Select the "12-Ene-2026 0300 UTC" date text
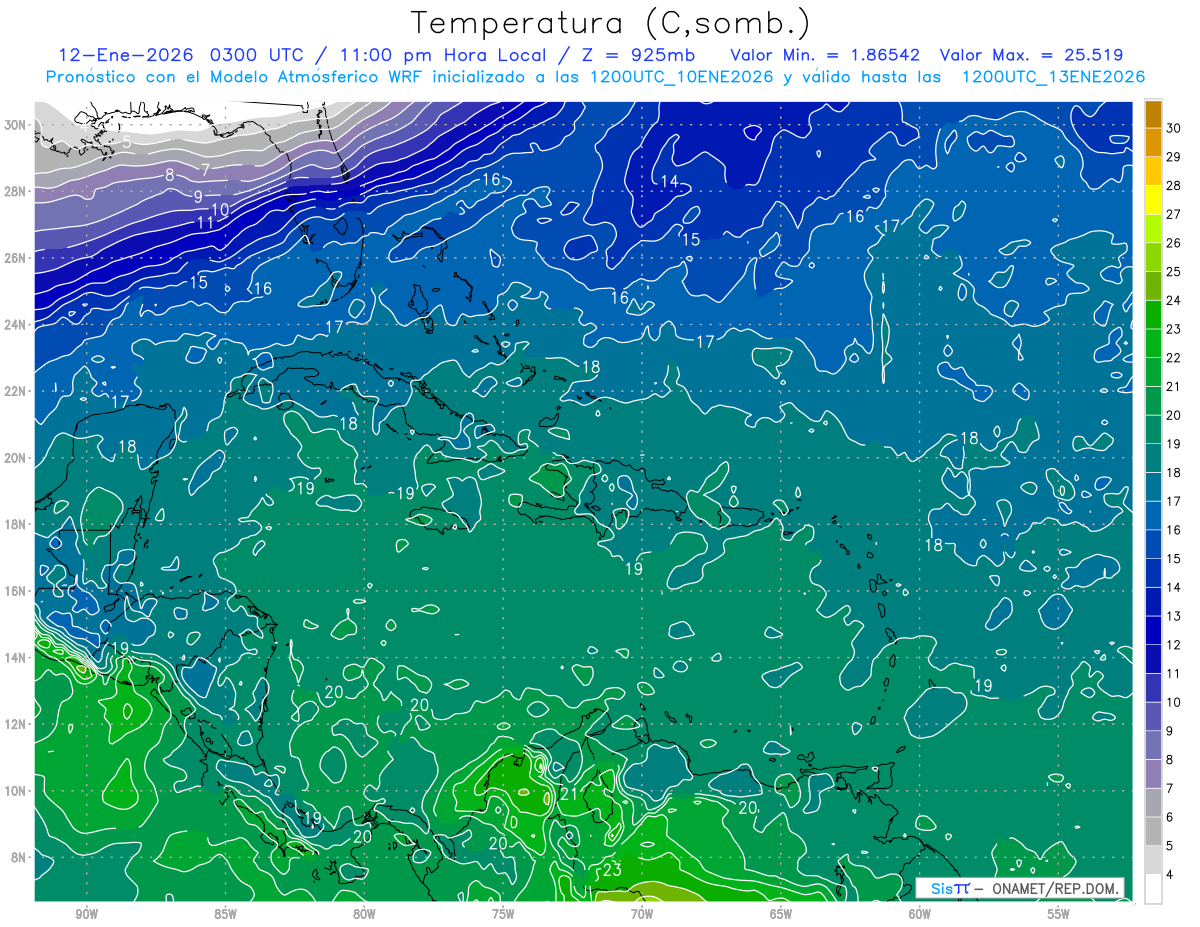 coord(179,55)
